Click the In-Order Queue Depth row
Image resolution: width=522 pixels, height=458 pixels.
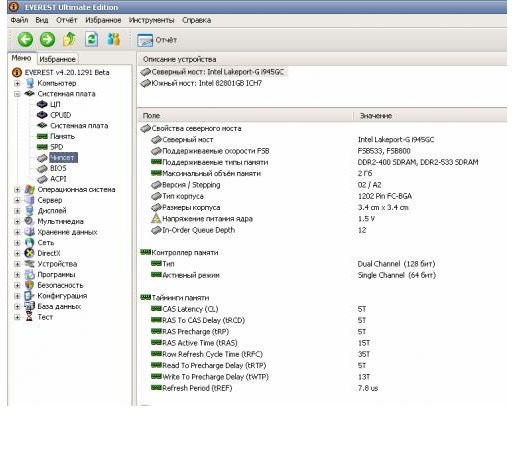click(323, 230)
